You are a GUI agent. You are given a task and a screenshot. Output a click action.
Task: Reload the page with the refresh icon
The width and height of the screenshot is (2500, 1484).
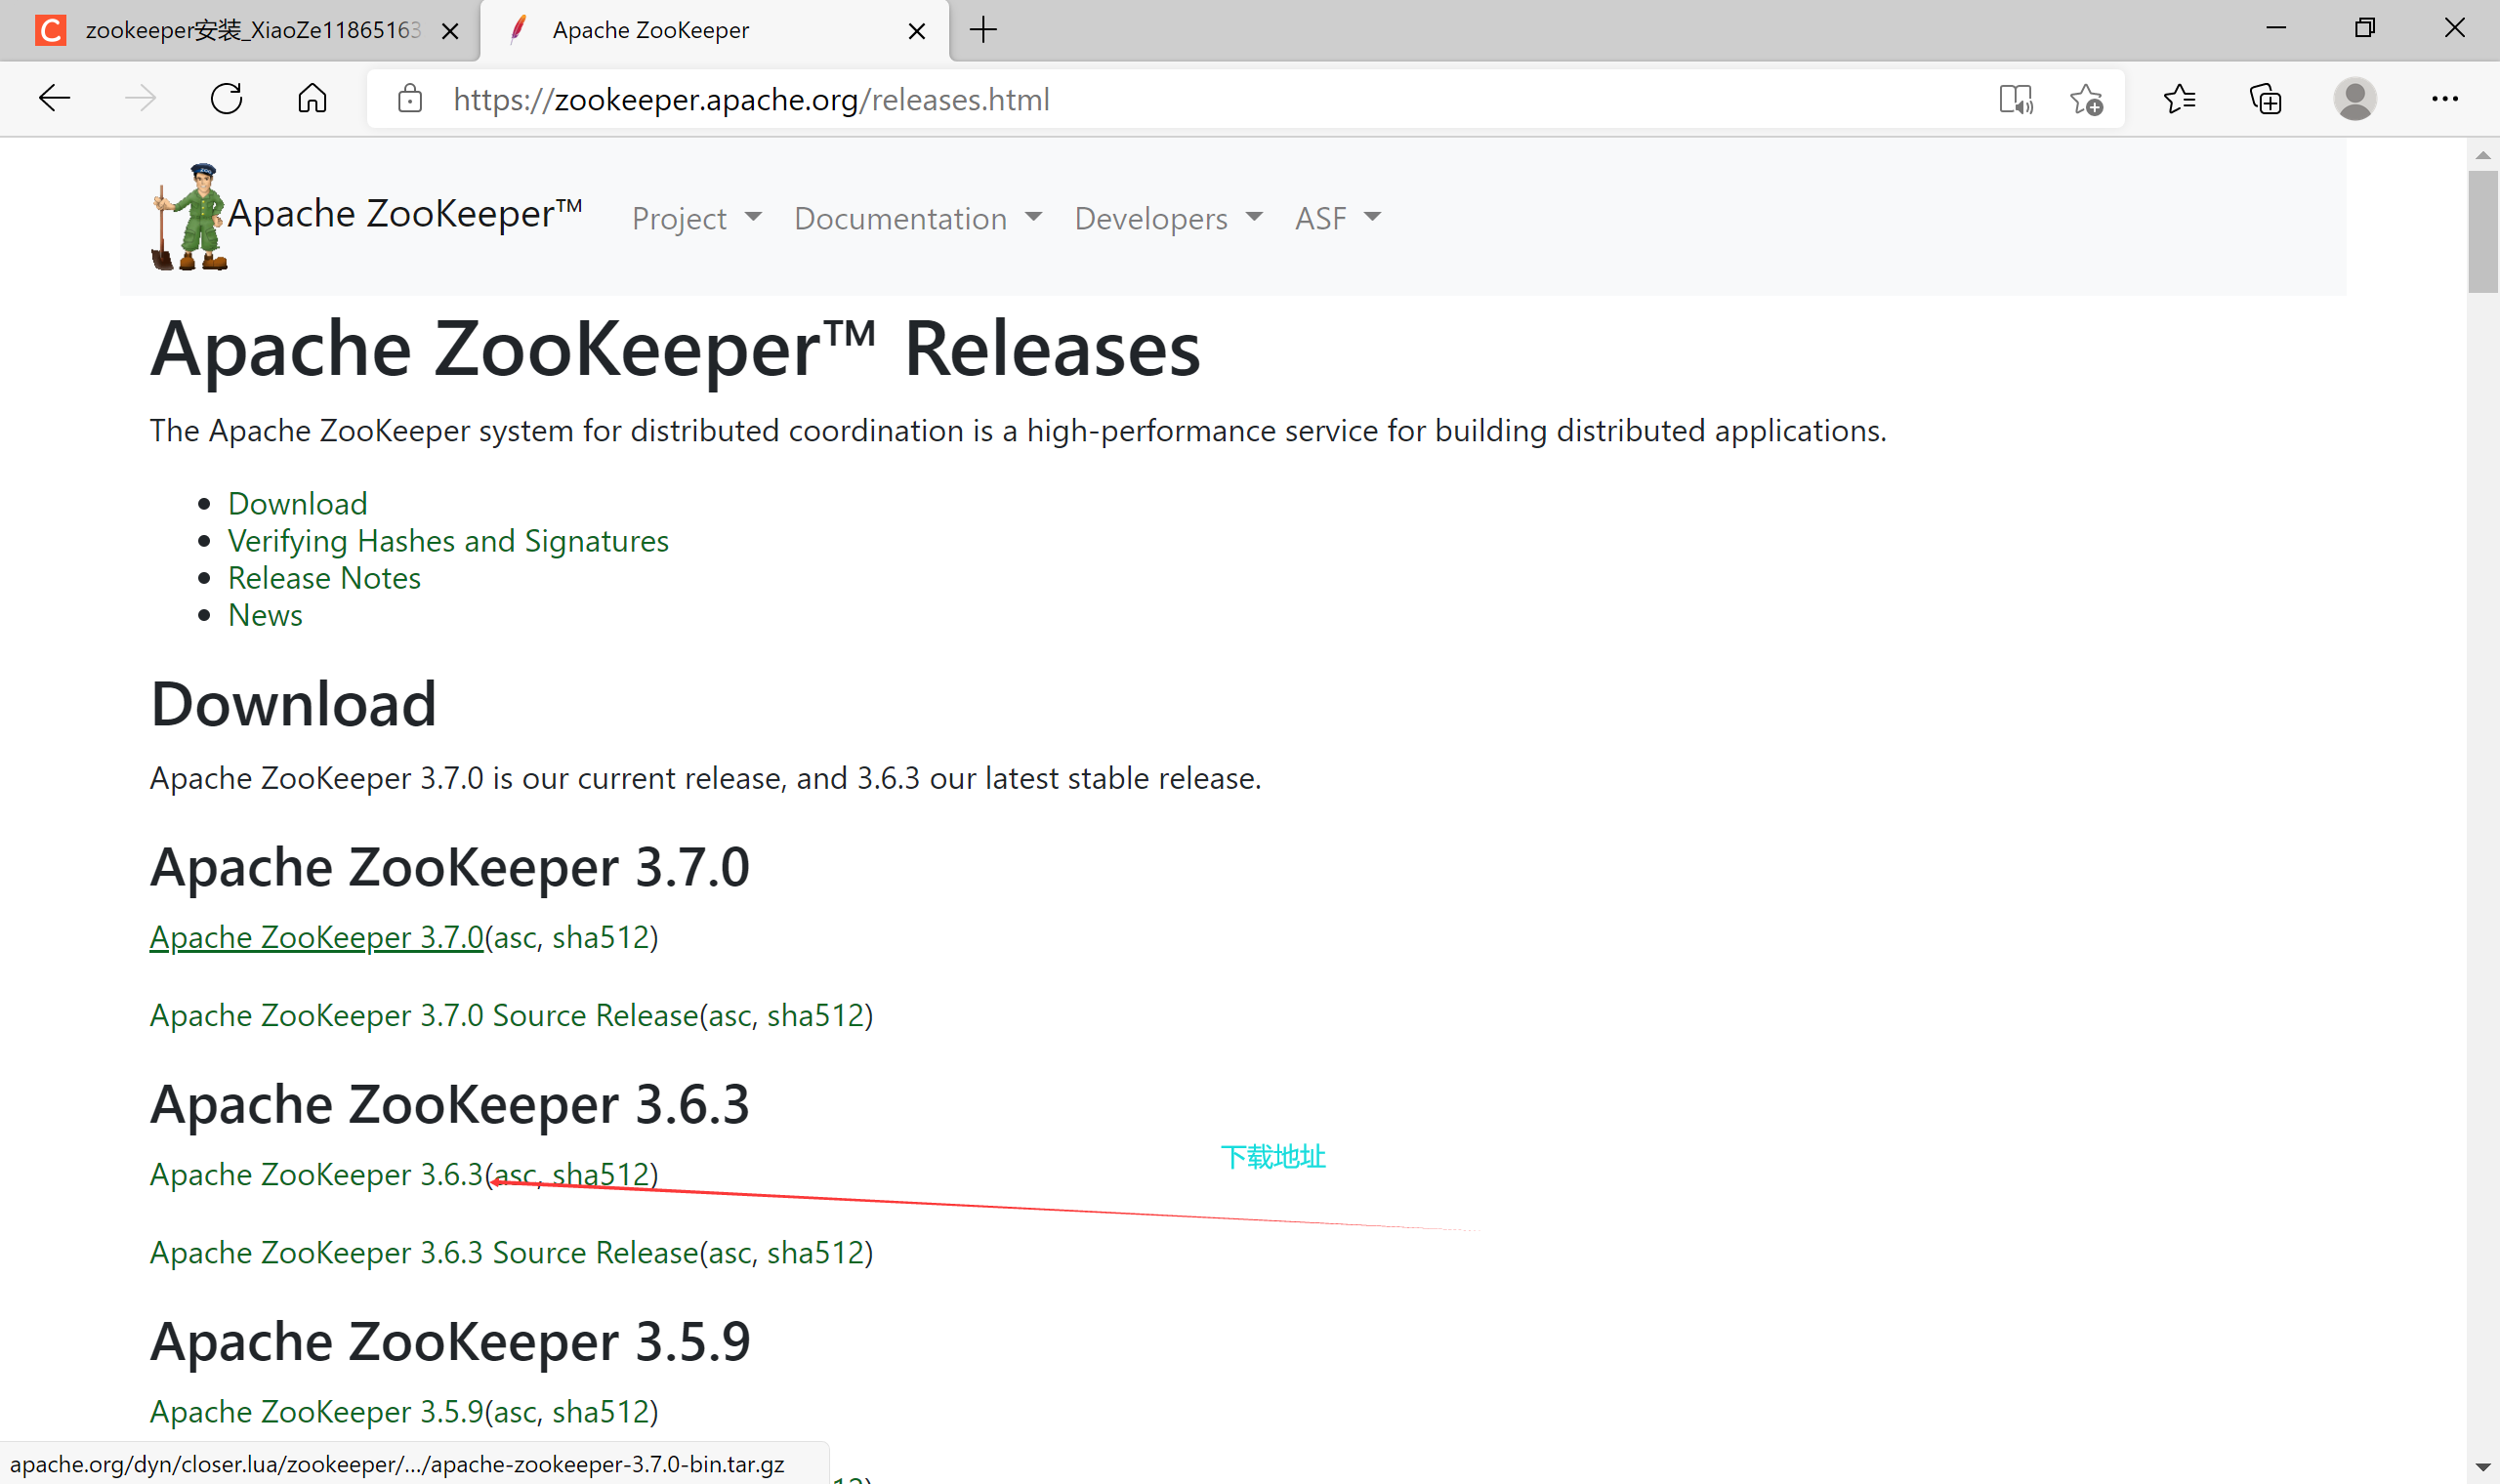tap(227, 98)
